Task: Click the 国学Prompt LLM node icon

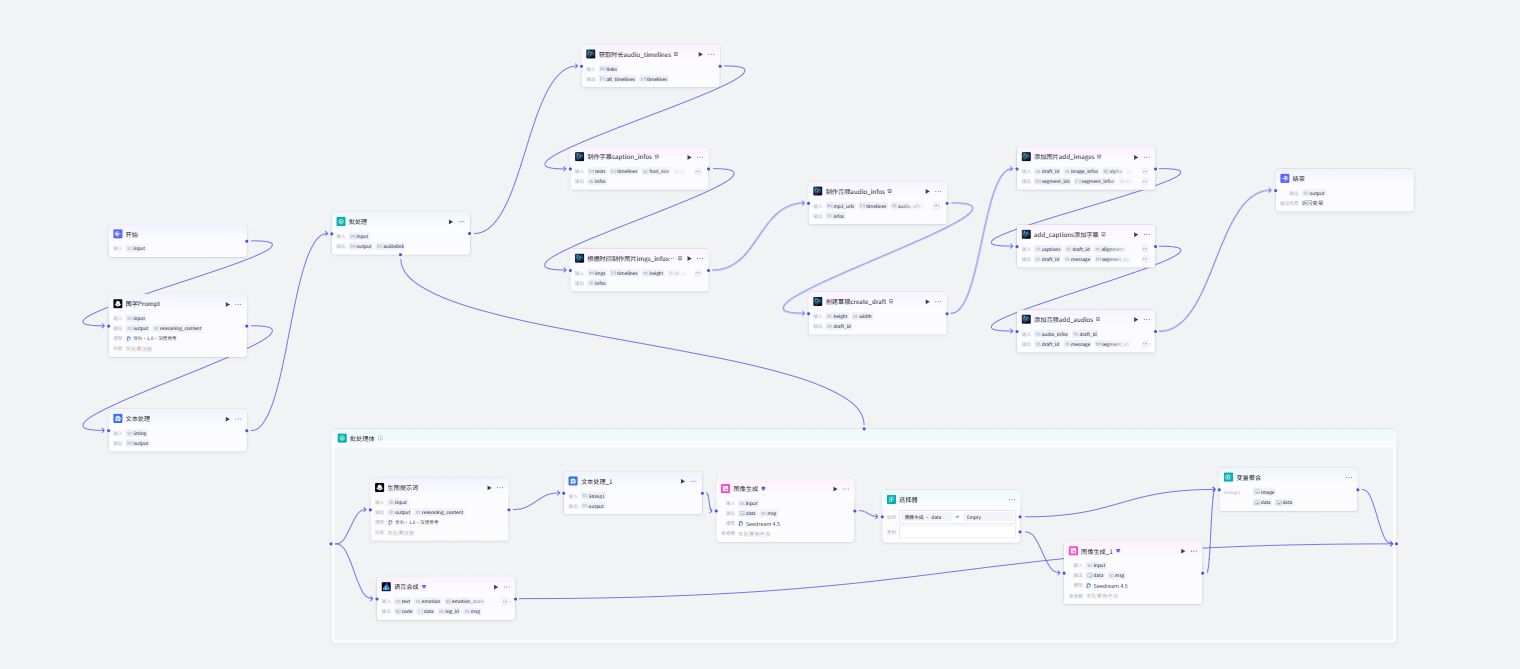Action: [118, 304]
